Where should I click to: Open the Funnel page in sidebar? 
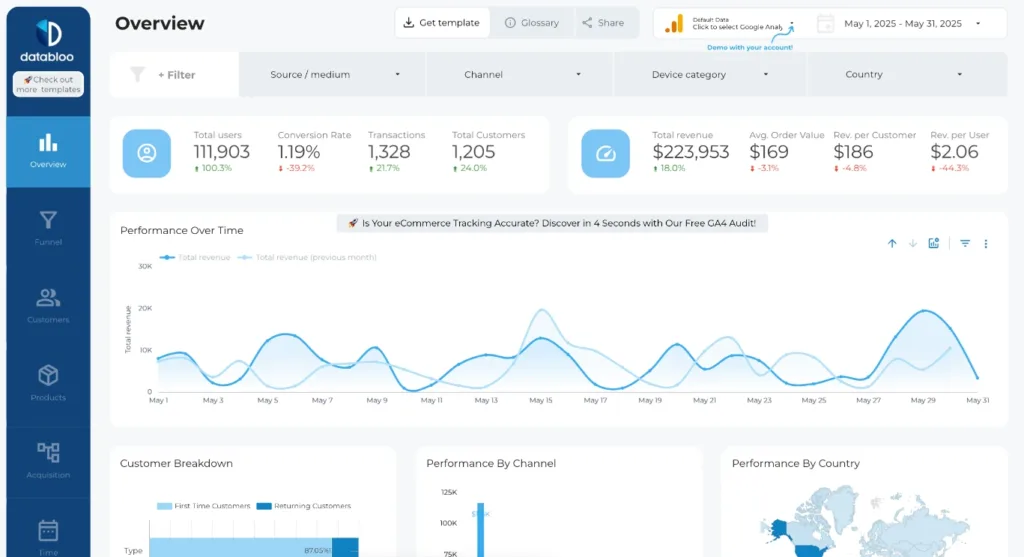coord(48,226)
